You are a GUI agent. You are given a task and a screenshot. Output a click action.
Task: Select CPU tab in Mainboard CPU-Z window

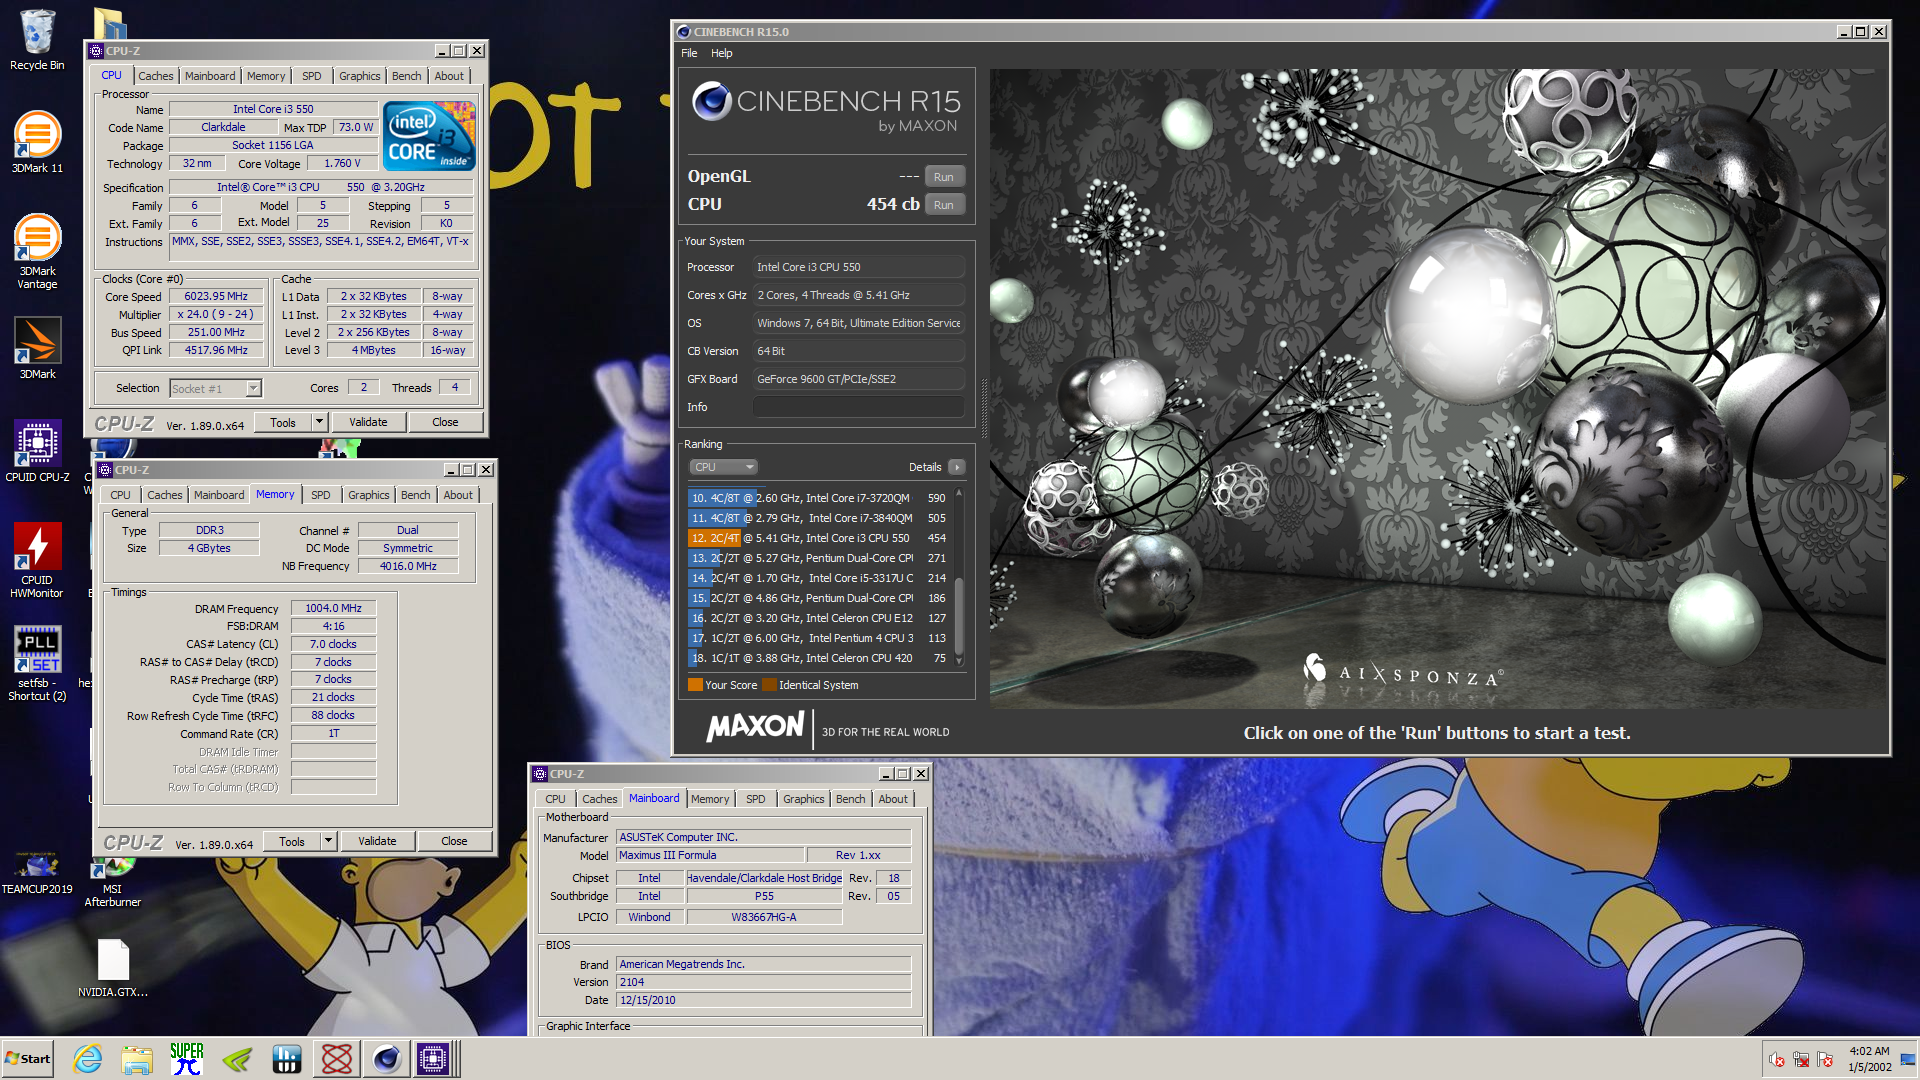point(555,799)
